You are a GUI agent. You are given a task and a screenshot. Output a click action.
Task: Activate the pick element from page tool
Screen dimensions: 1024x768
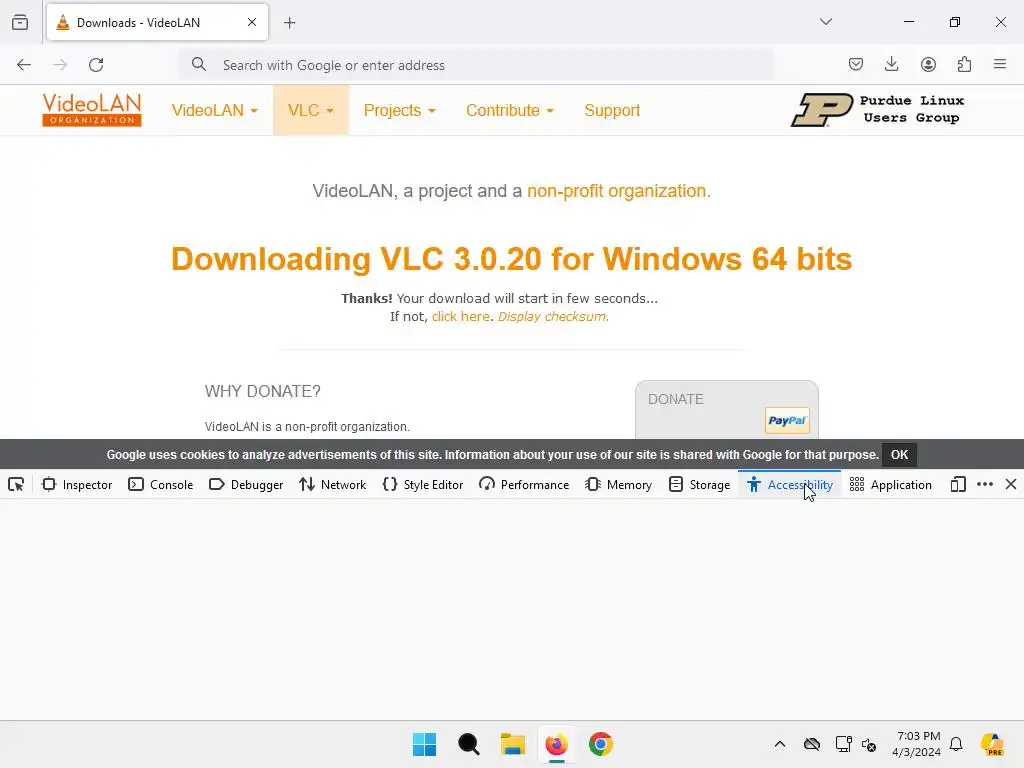click(16, 485)
